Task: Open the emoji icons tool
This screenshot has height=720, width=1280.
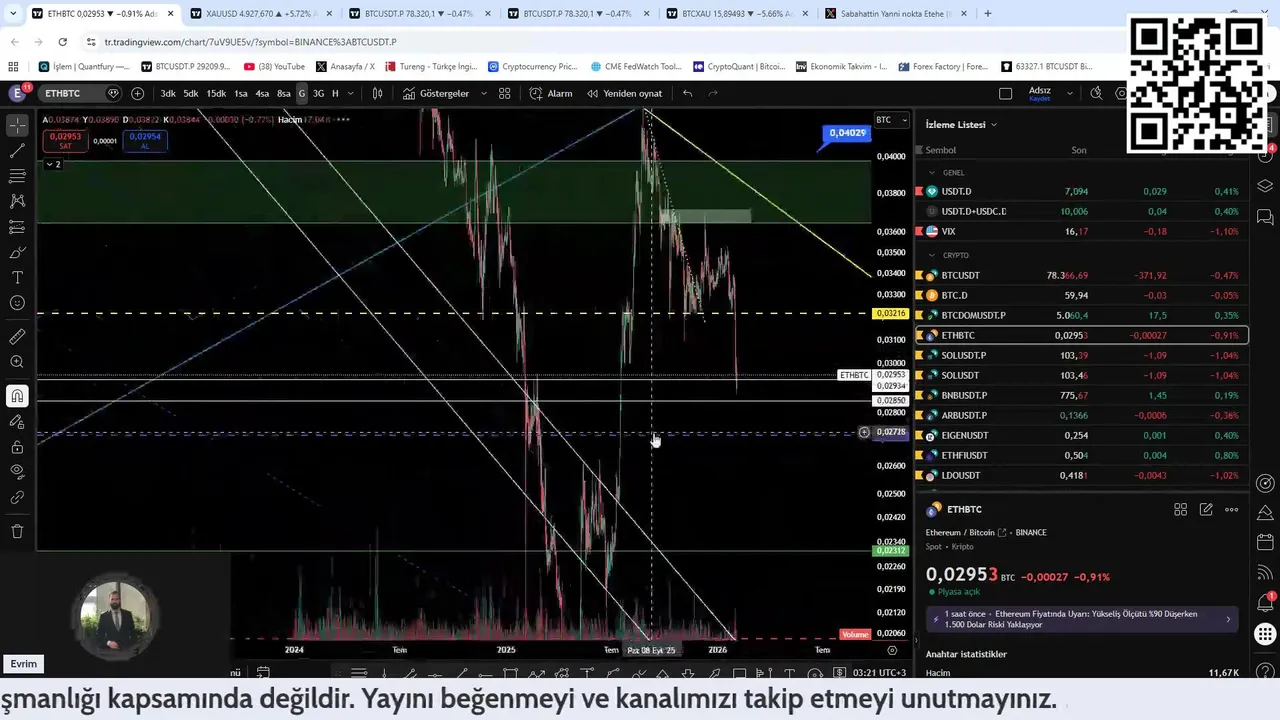Action: point(17,303)
